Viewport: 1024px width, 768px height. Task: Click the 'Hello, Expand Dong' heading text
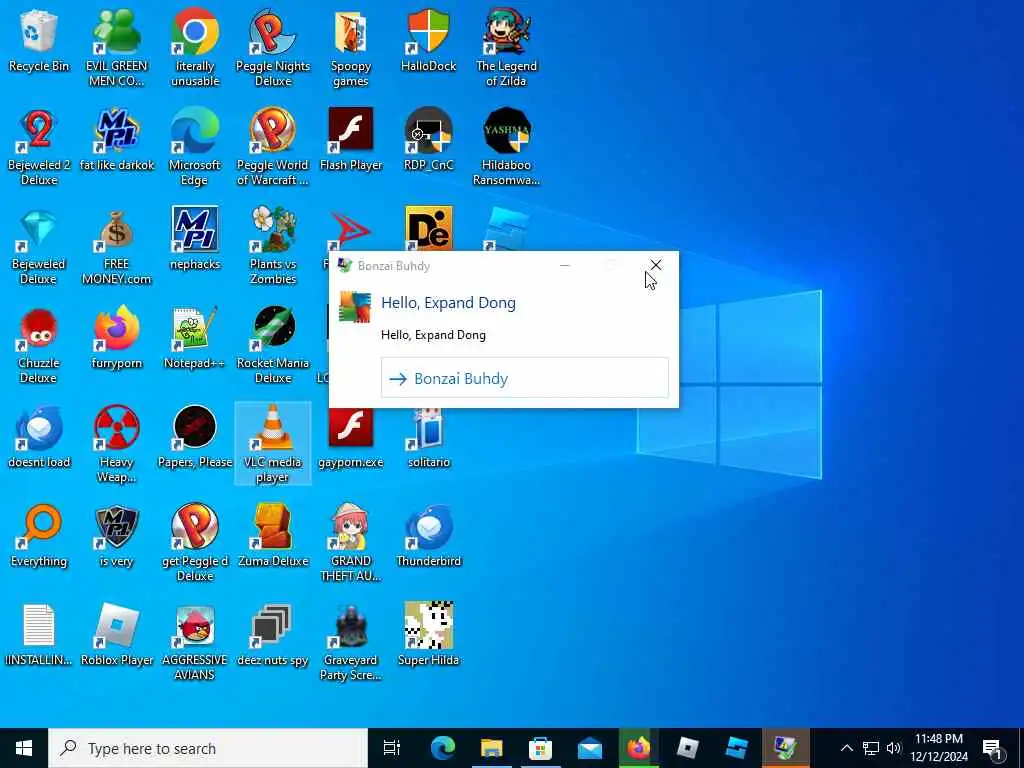448,303
